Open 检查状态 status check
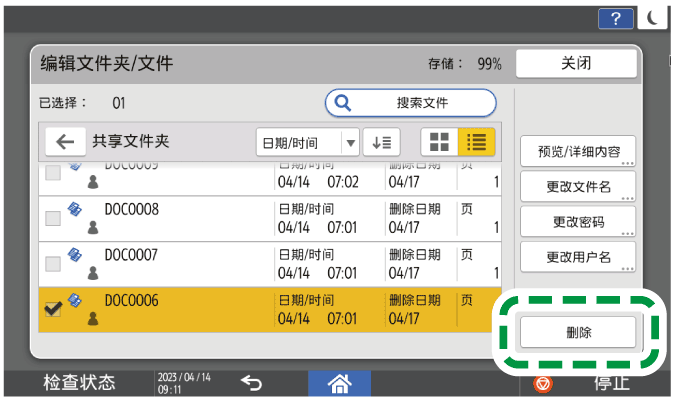The image size is (675, 401). [78, 383]
